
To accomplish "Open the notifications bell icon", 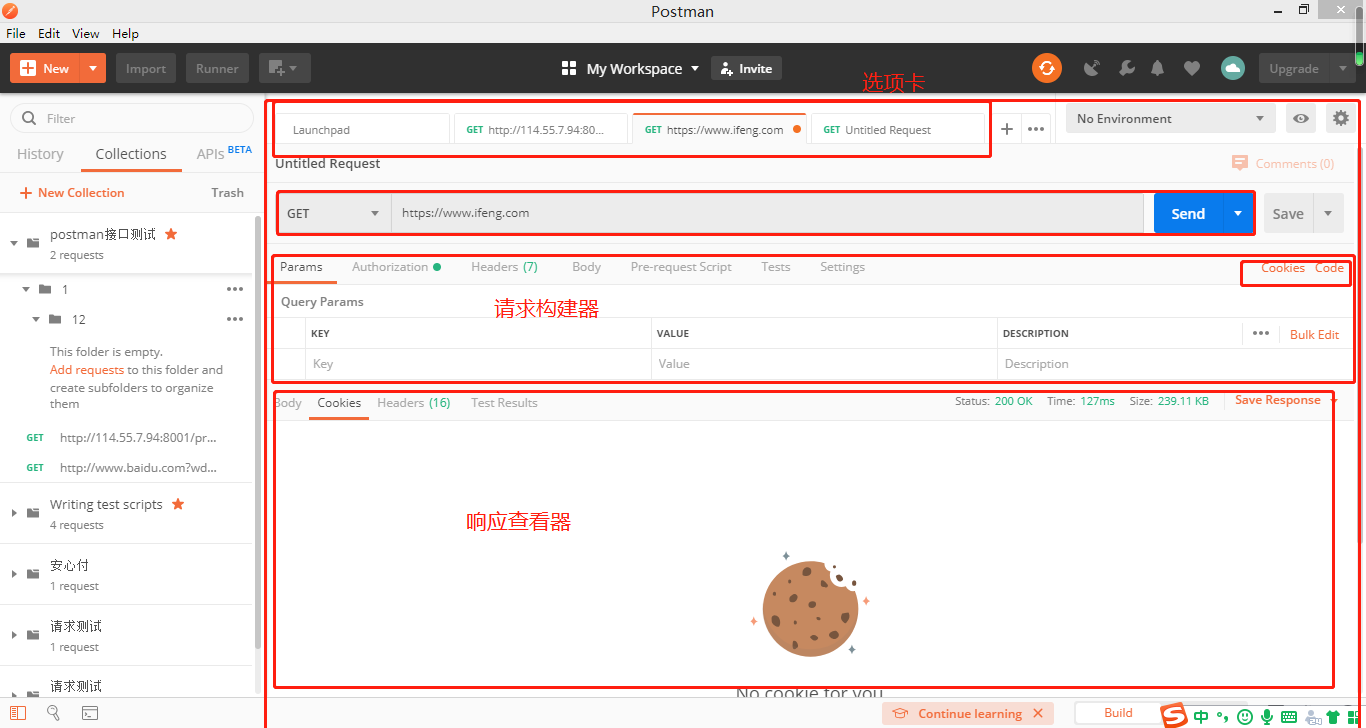I will pos(1158,68).
